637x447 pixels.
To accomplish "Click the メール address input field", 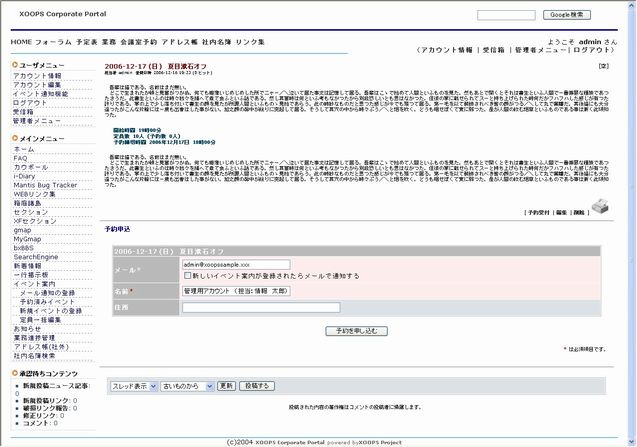I will tap(235, 264).
